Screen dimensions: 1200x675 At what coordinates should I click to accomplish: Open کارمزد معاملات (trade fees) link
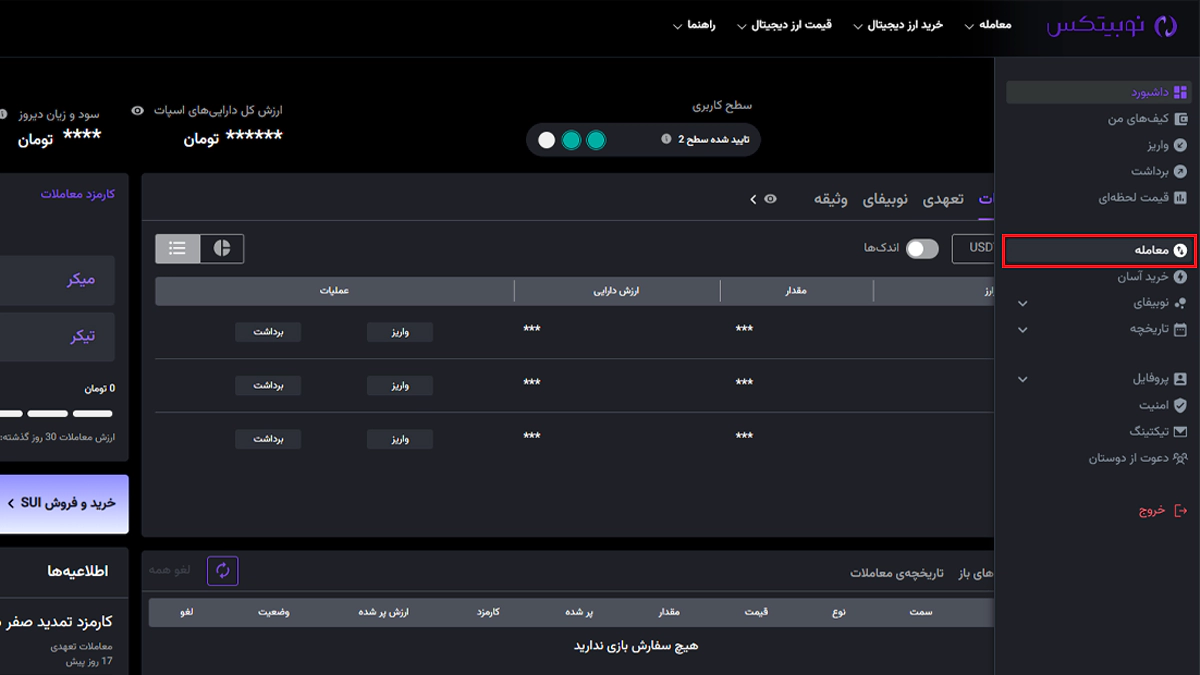[78, 194]
